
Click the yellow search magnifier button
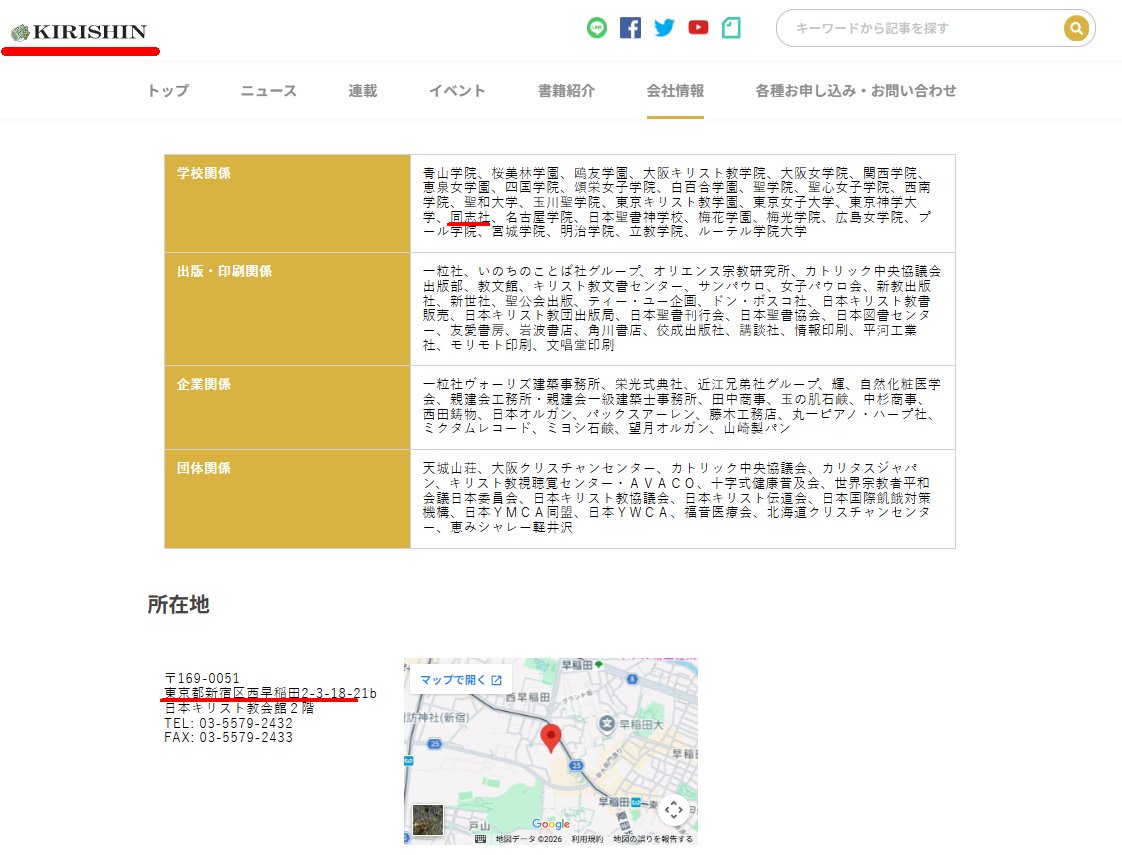point(1076,28)
